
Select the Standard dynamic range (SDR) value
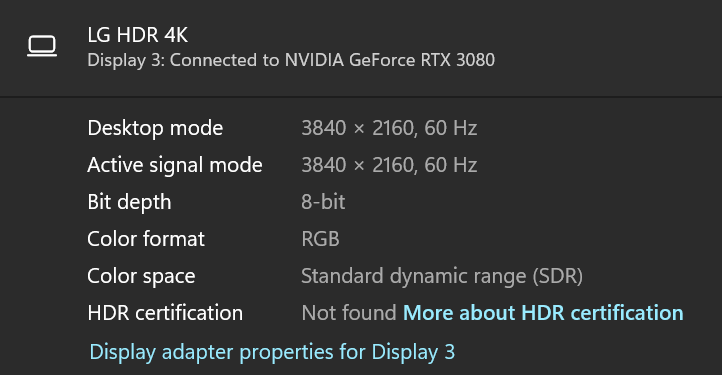point(442,276)
